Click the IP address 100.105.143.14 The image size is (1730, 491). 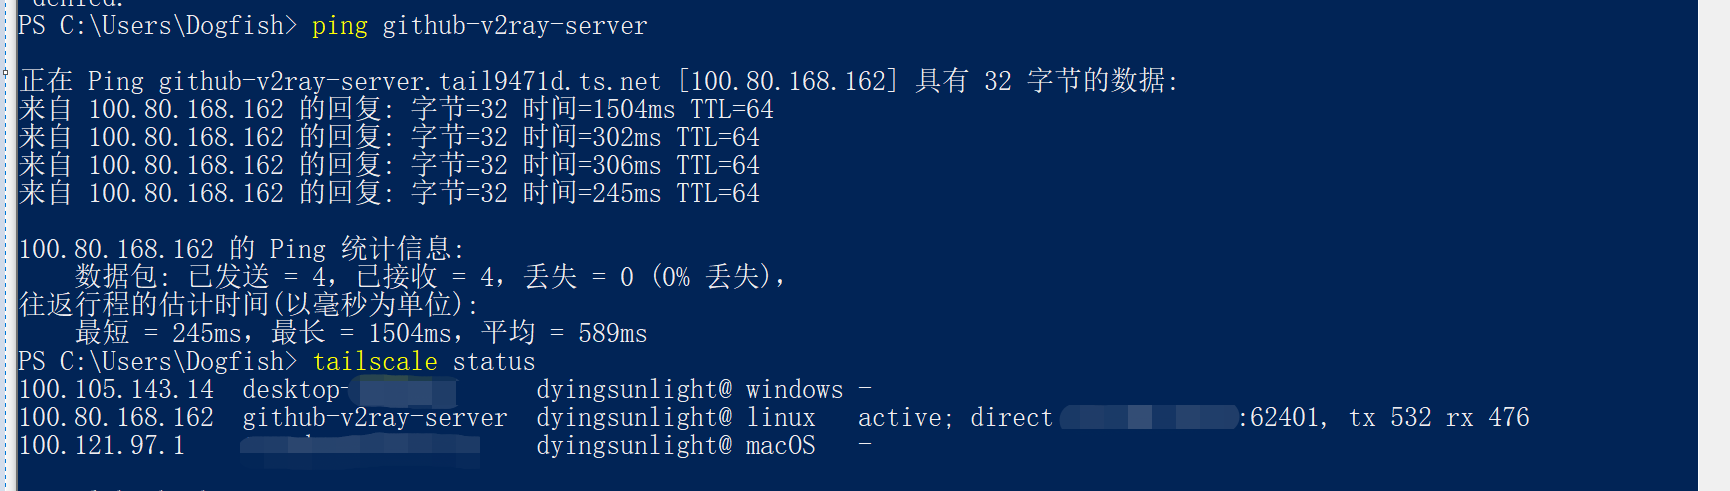click(x=116, y=390)
